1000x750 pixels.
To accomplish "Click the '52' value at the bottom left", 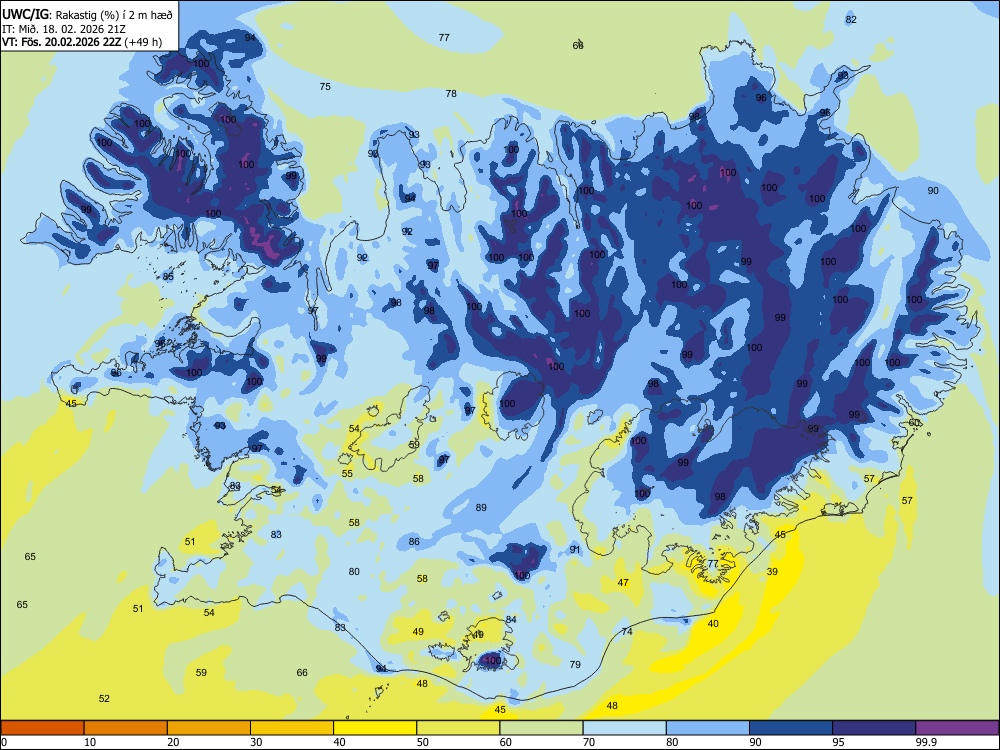I will pos(104,698).
